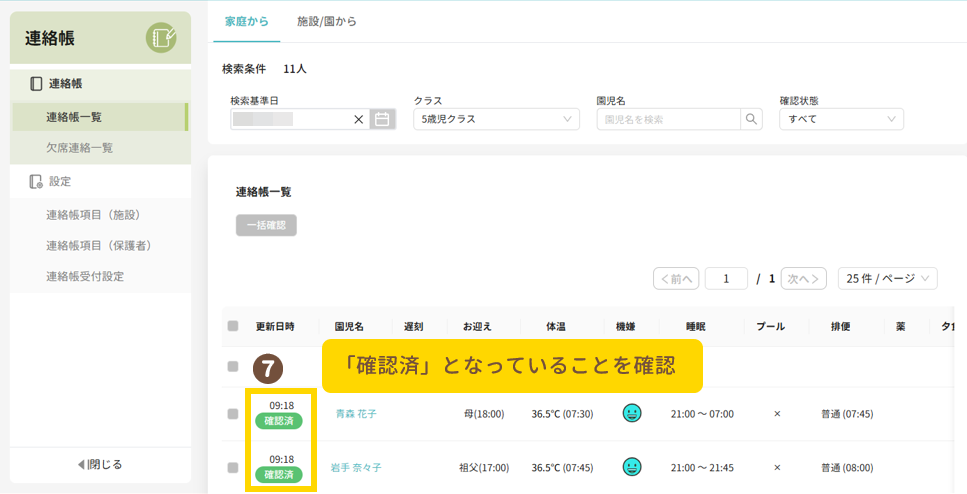This screenshot has width=967, height=494.
Task: Click the 連絡帳 book icon in sidebar
Action: click(36, 84)
